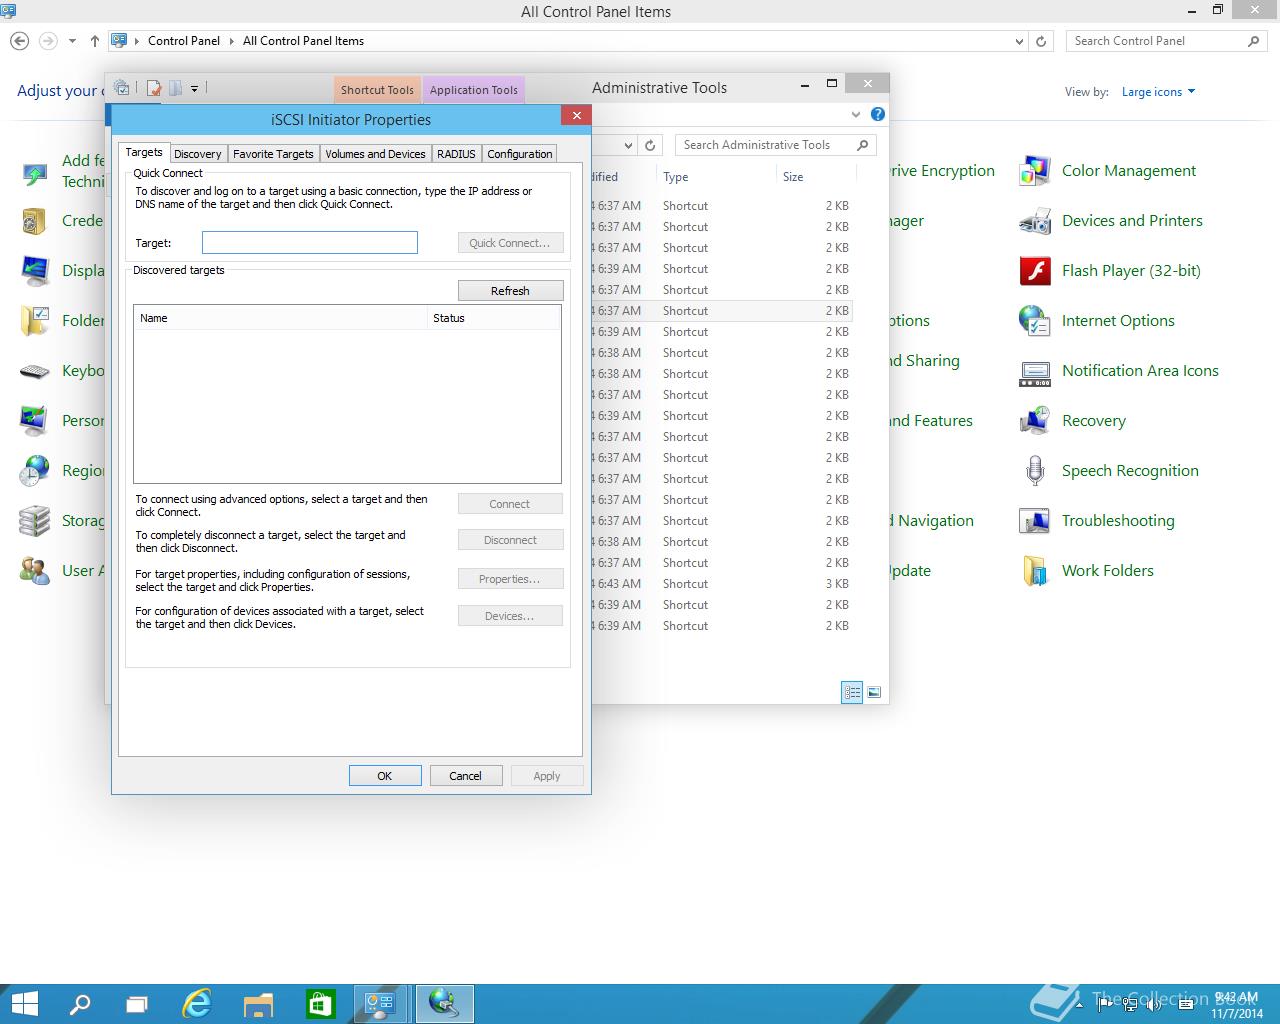Refresh the Control Panel address bar
Viewport: 1280px width, 1024px height.
tap(1041, 41)
